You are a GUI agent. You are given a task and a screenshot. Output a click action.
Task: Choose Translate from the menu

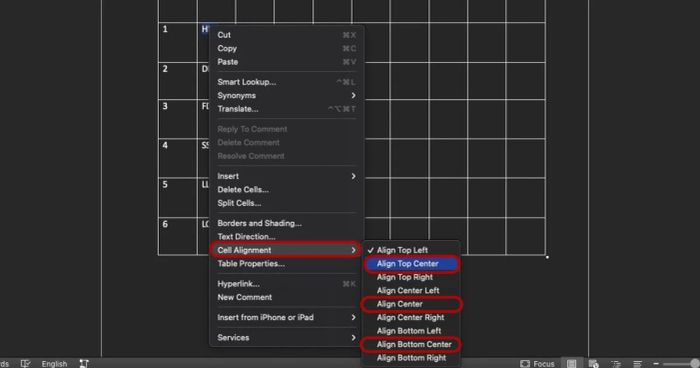(287, 109)
